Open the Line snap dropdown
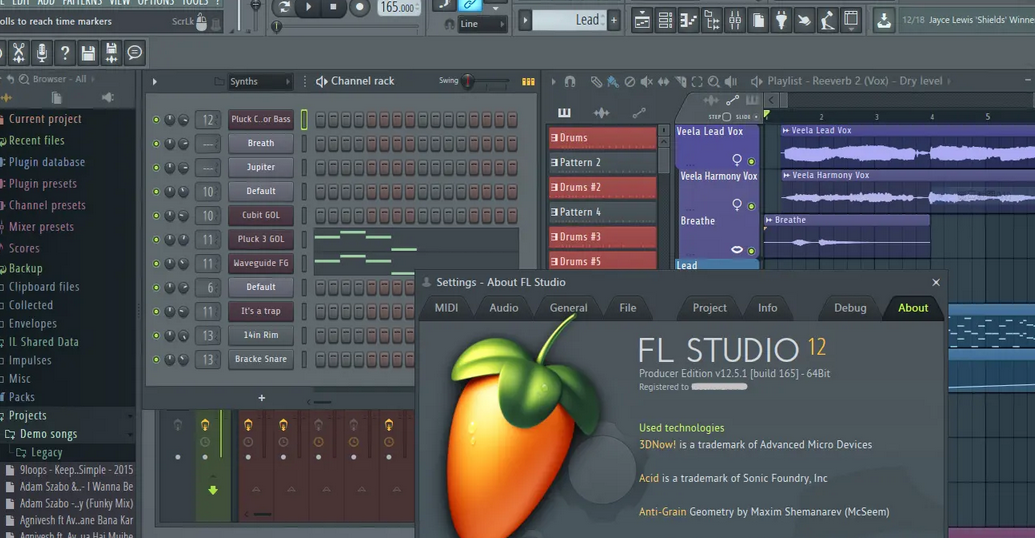Image resolution: width=1035 pixels, height=538 pixels. tap(482, 24)
